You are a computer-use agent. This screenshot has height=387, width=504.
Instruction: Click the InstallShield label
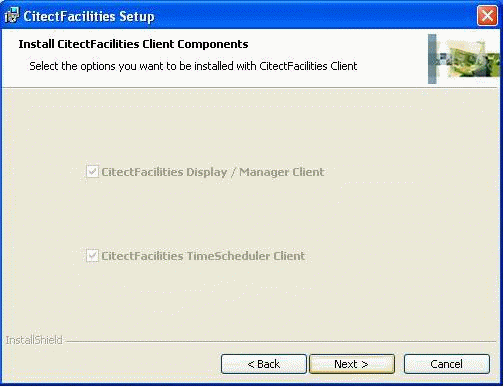click(x=34, y=340)
